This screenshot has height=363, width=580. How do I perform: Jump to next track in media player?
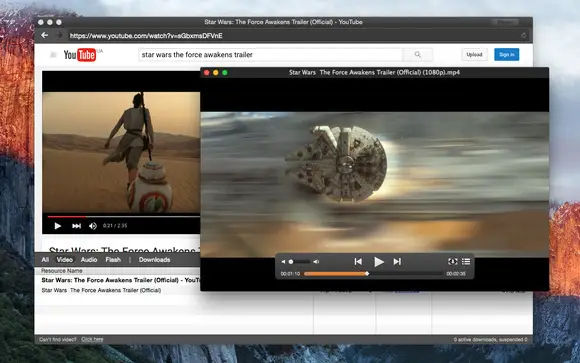coord(397,262)
